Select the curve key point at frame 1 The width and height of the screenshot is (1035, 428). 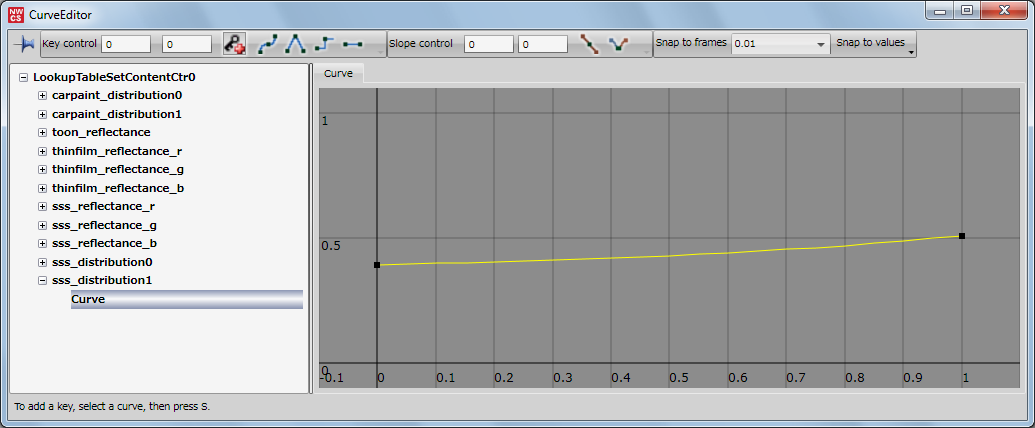(961, 236)
